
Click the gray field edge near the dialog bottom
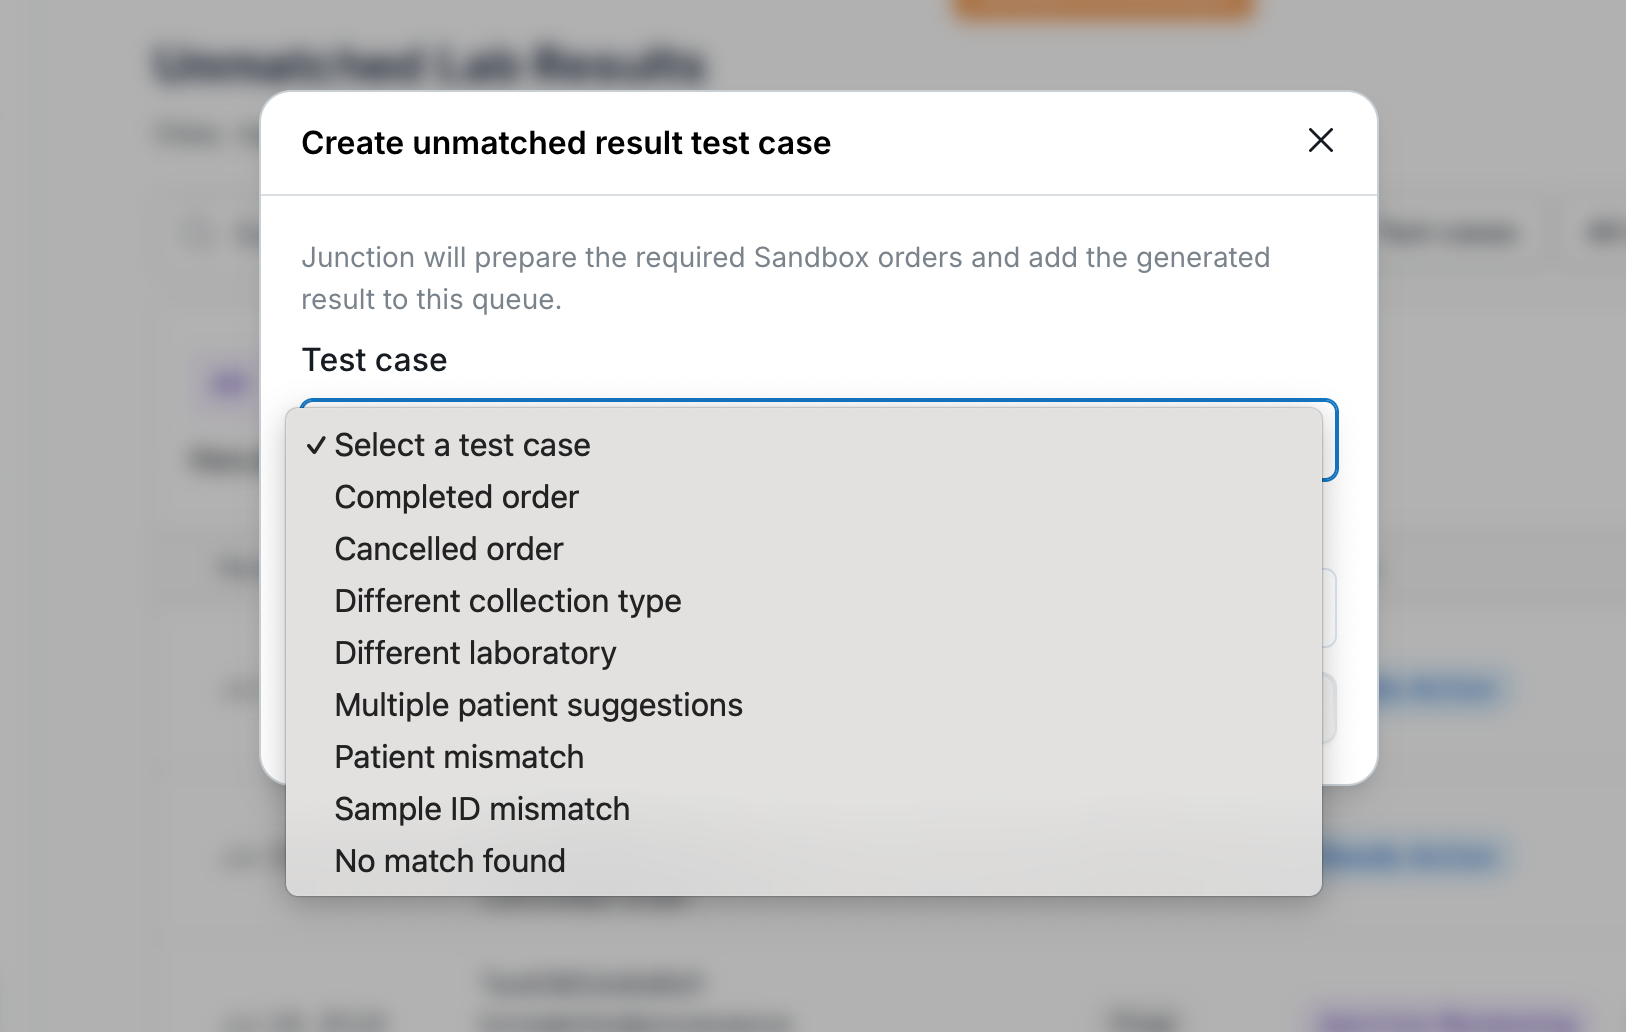[x=1330, y=708]
